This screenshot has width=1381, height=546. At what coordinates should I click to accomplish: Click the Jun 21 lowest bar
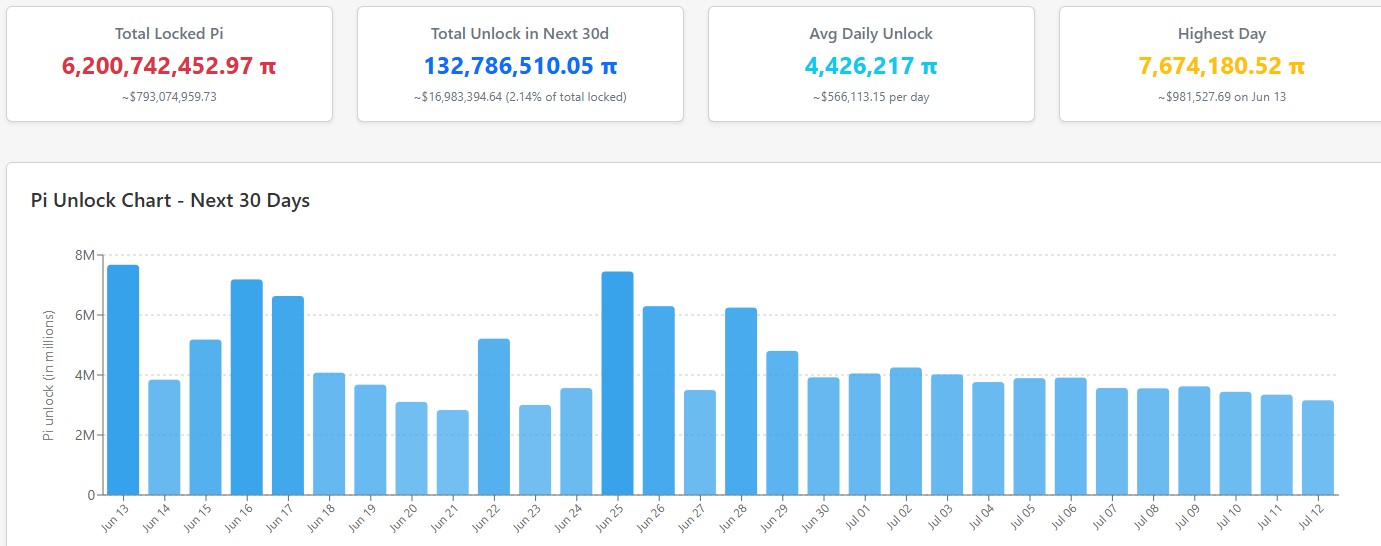tap(452, 452)
